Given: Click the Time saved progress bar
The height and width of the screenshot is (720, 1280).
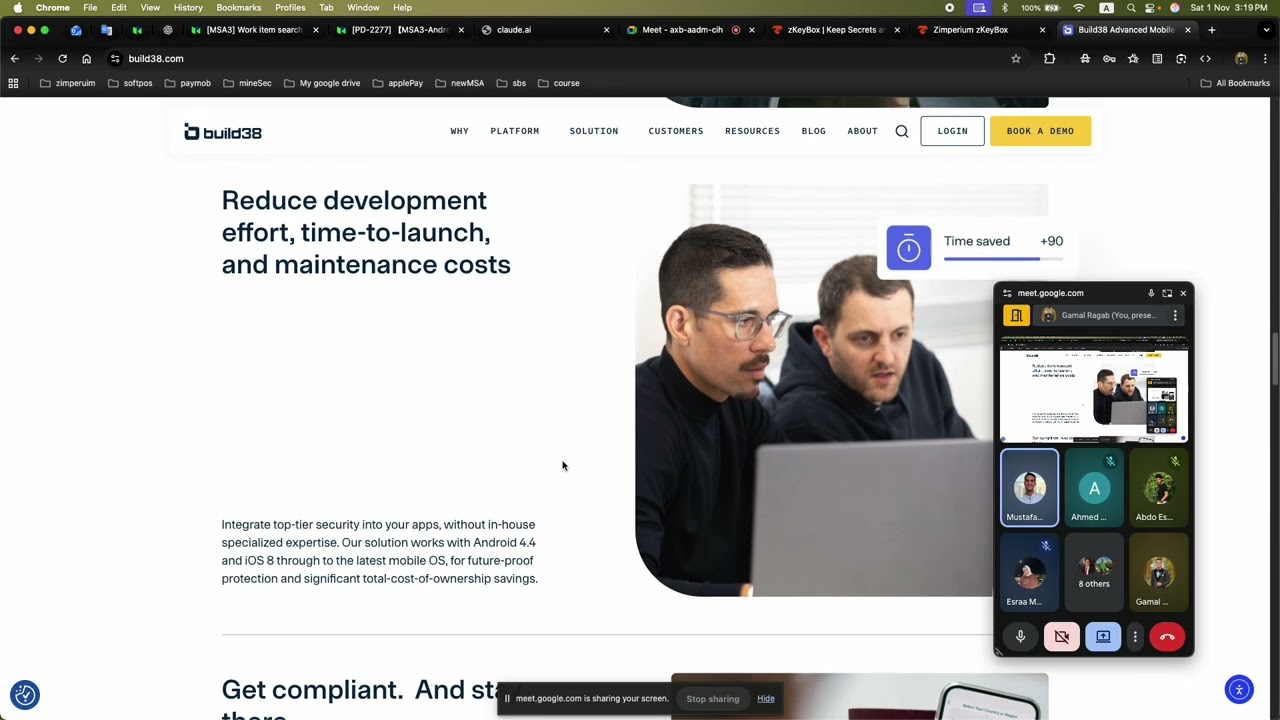Looking at the screenshot, I should [x=1003, y=259].
